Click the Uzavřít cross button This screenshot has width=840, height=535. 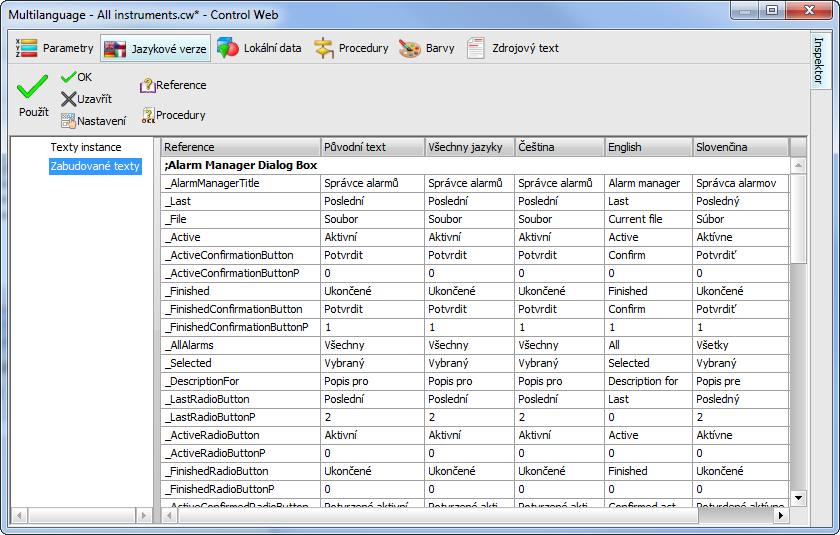tap(86, 99)
